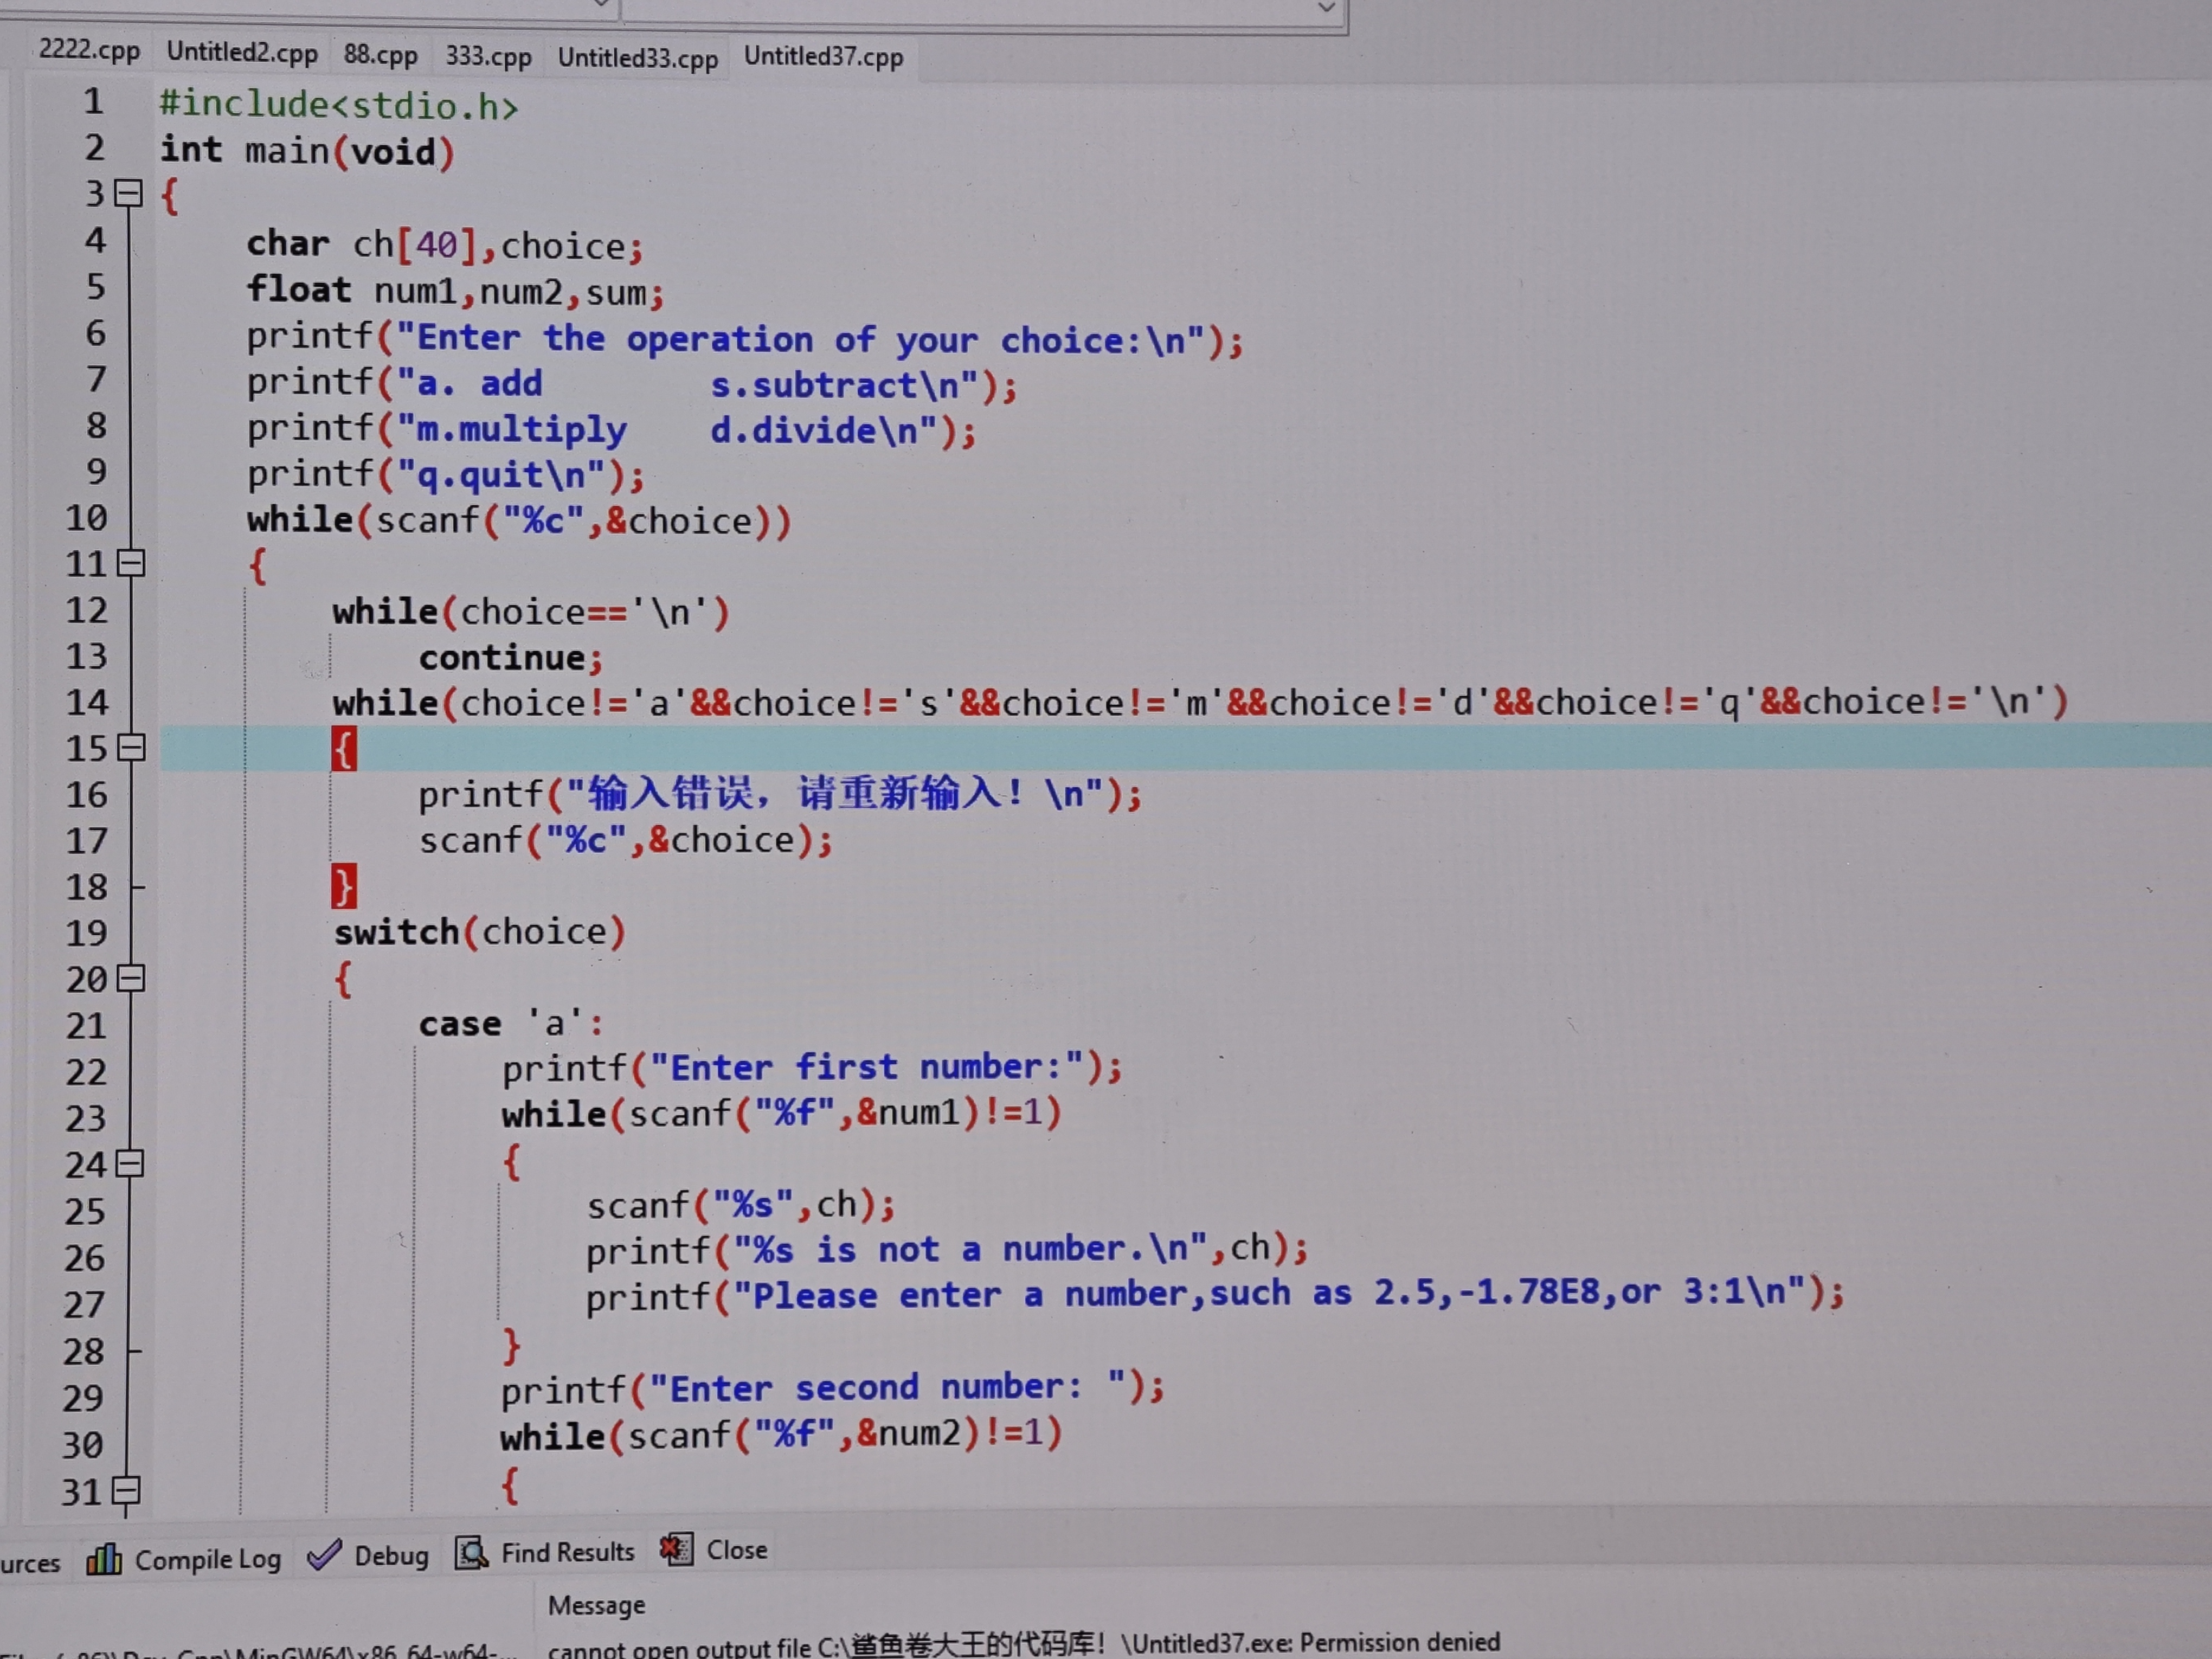Click the Debug checkmark icon

(x=324, y=1554)
